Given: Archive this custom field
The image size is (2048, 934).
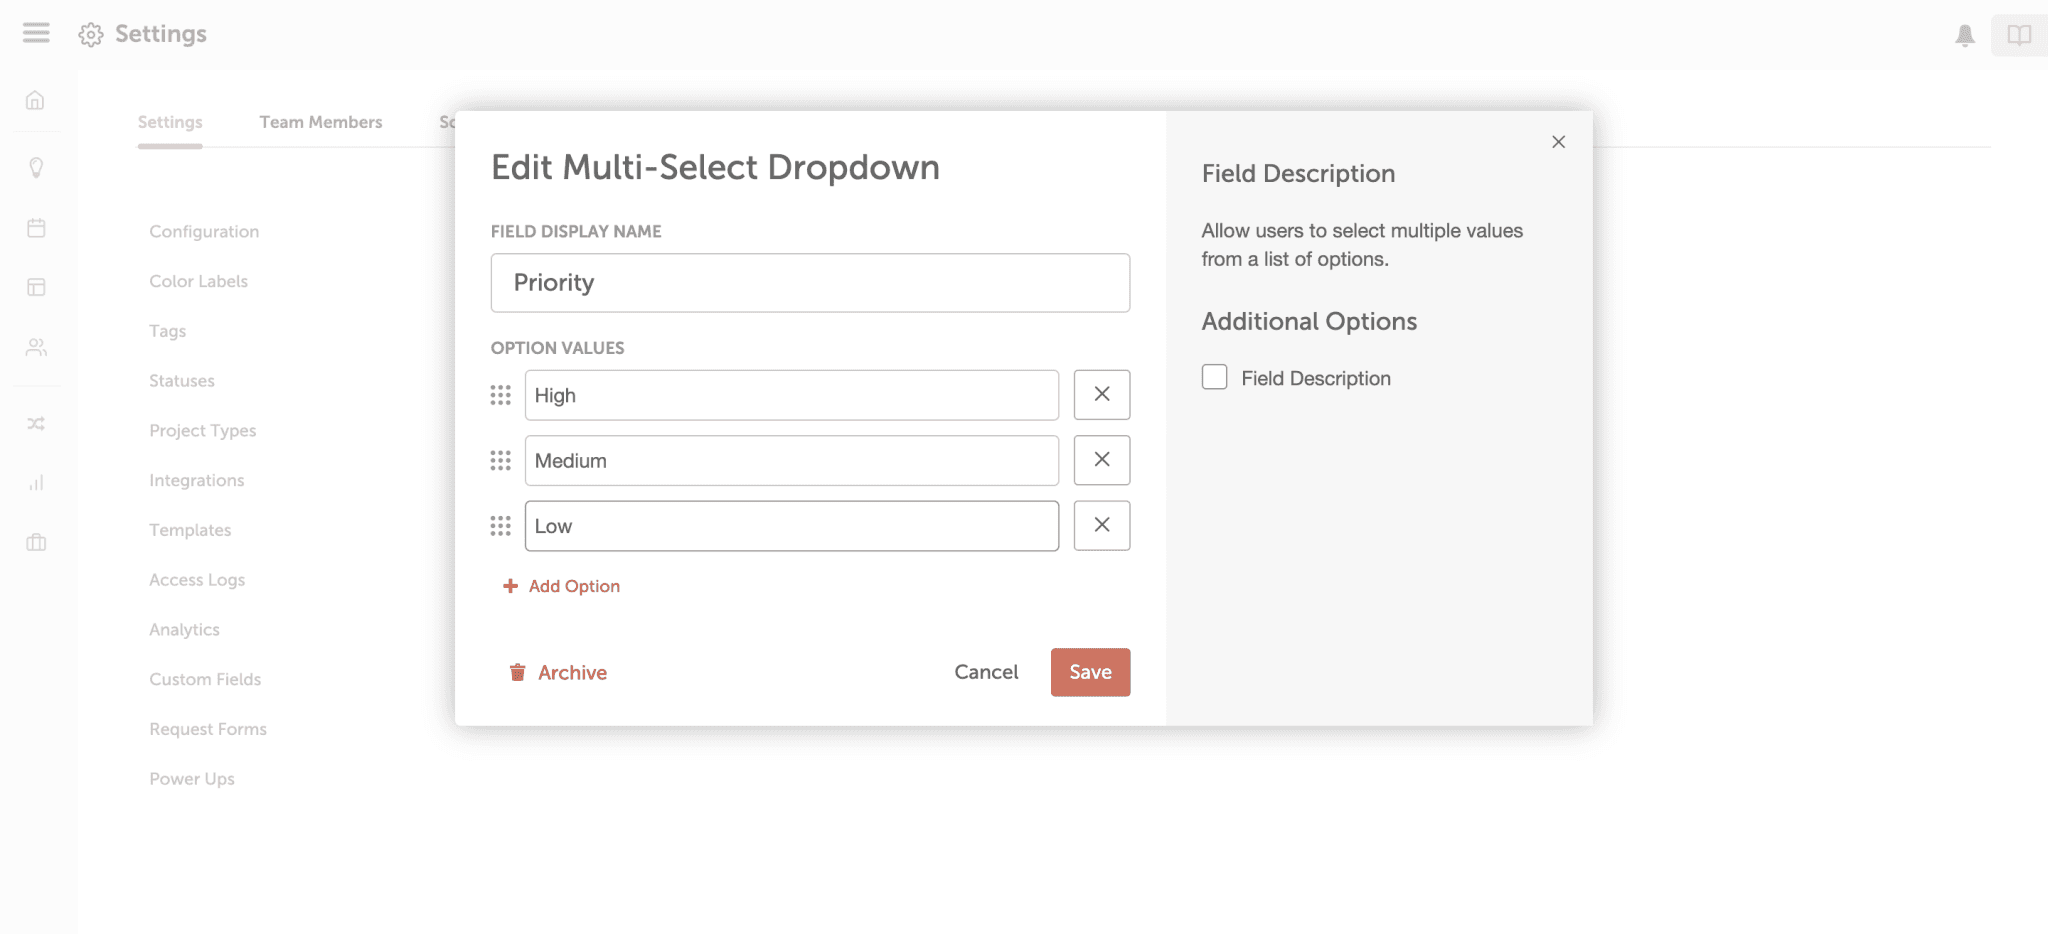Looking at the screenshot, I should 558,672.
